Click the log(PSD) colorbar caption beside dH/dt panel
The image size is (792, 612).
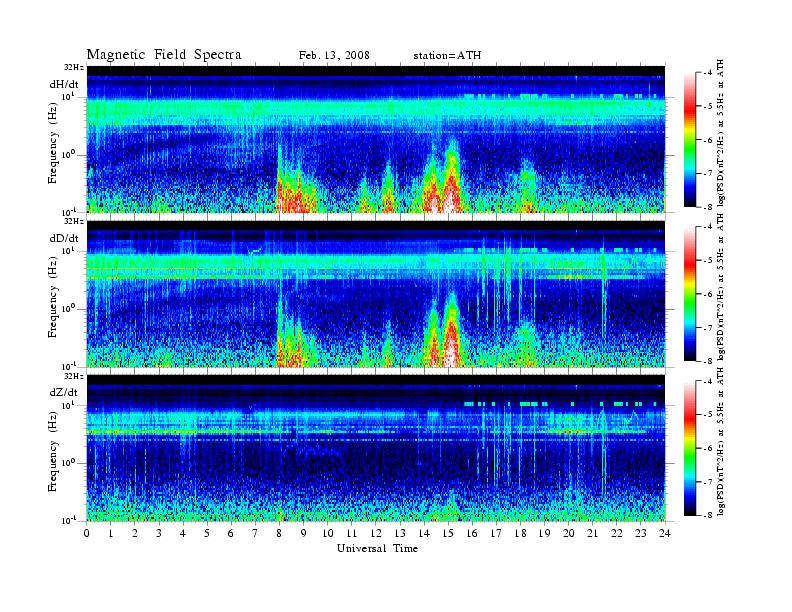(x=721, y=132)
